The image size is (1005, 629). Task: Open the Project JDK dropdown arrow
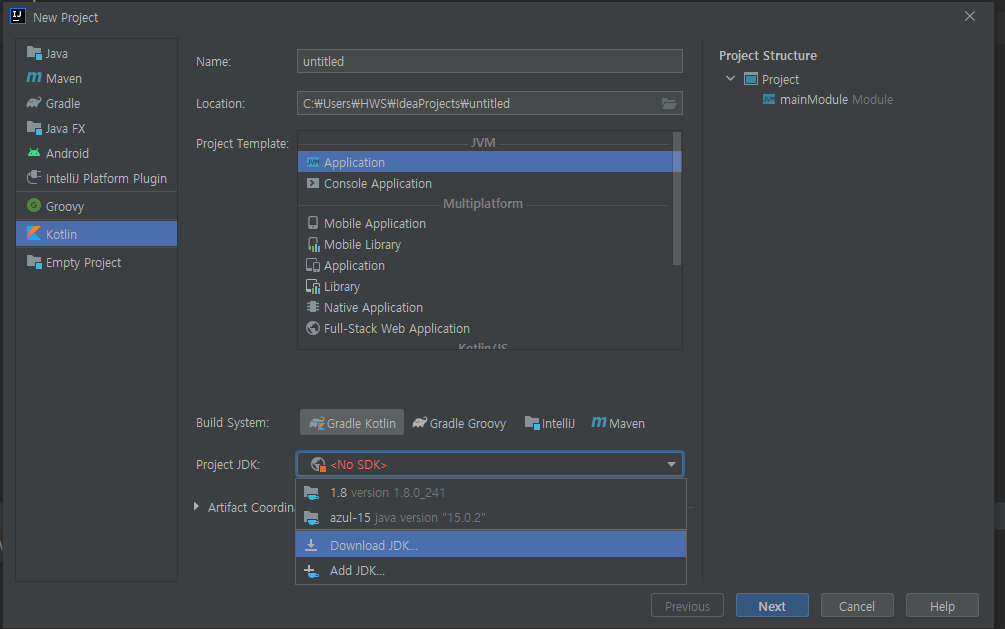pyautogui.click(x=671, y=464)
